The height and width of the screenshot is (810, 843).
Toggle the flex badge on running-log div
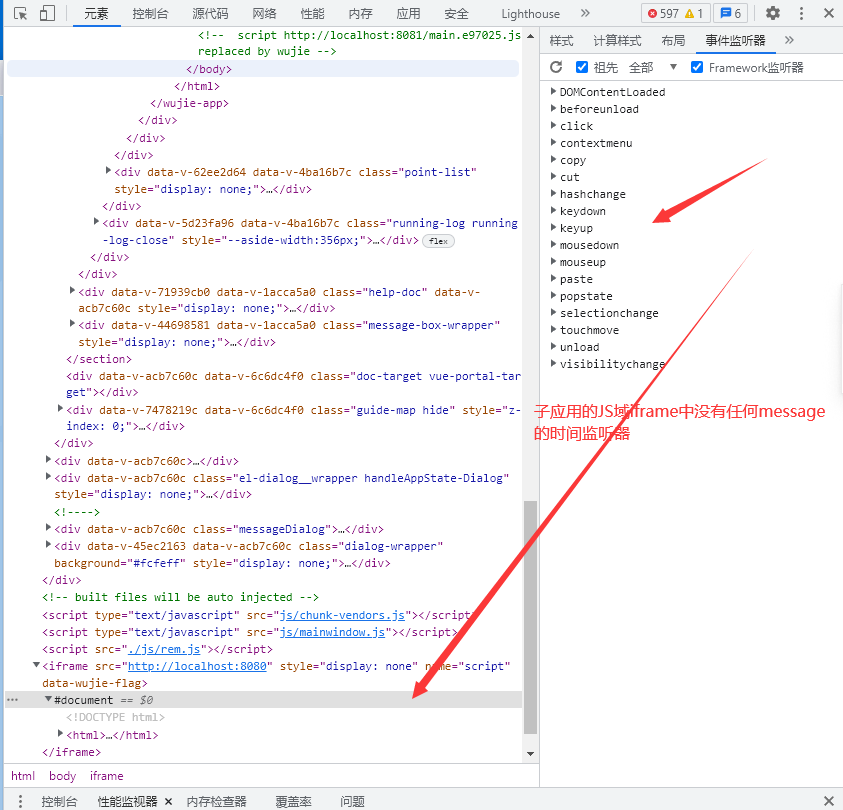(438, 240)
